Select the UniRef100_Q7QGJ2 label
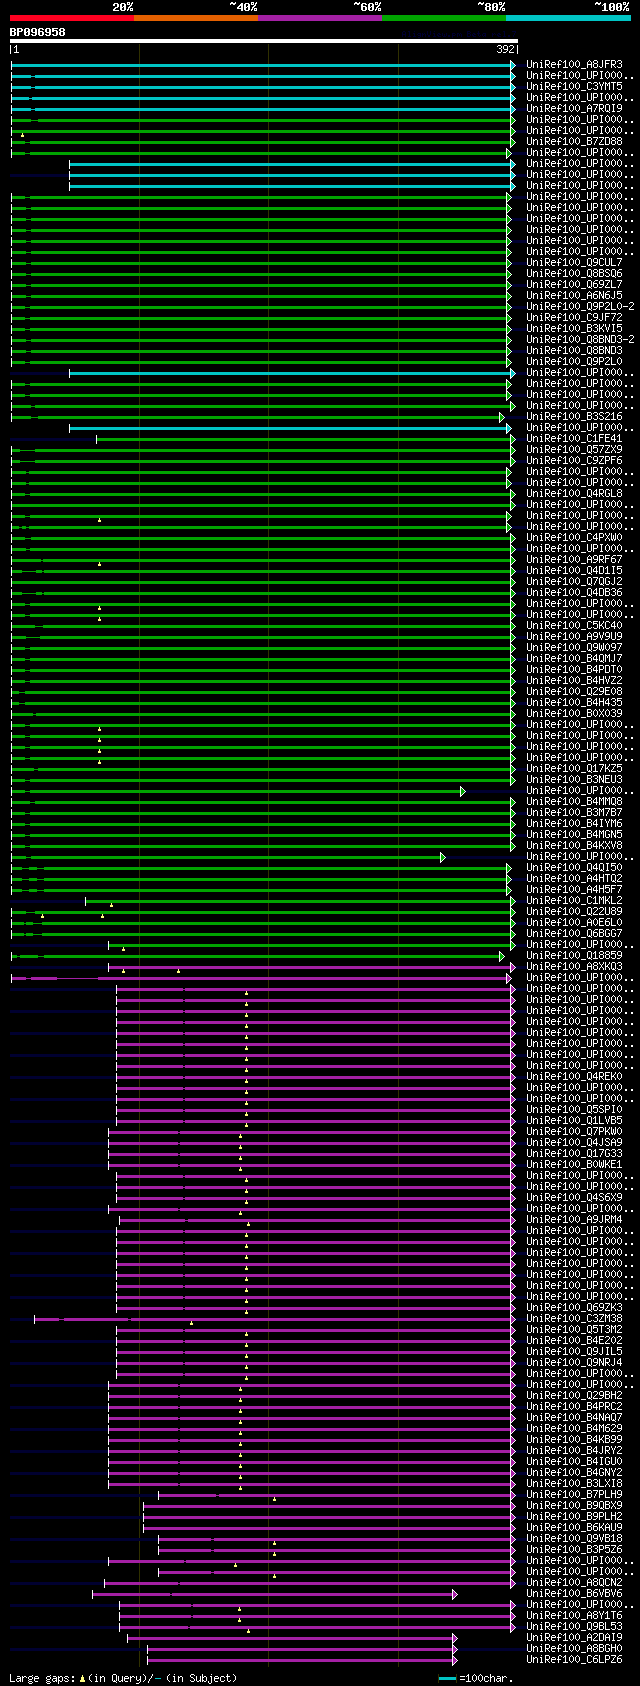Screen dimensions: 640x1686 tap(574, 582)
